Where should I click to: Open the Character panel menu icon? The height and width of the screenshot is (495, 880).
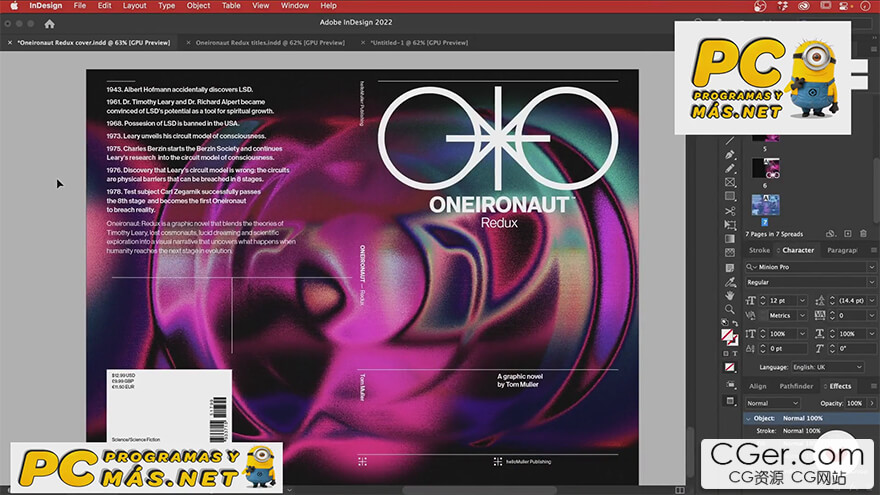tap(874, 250)
